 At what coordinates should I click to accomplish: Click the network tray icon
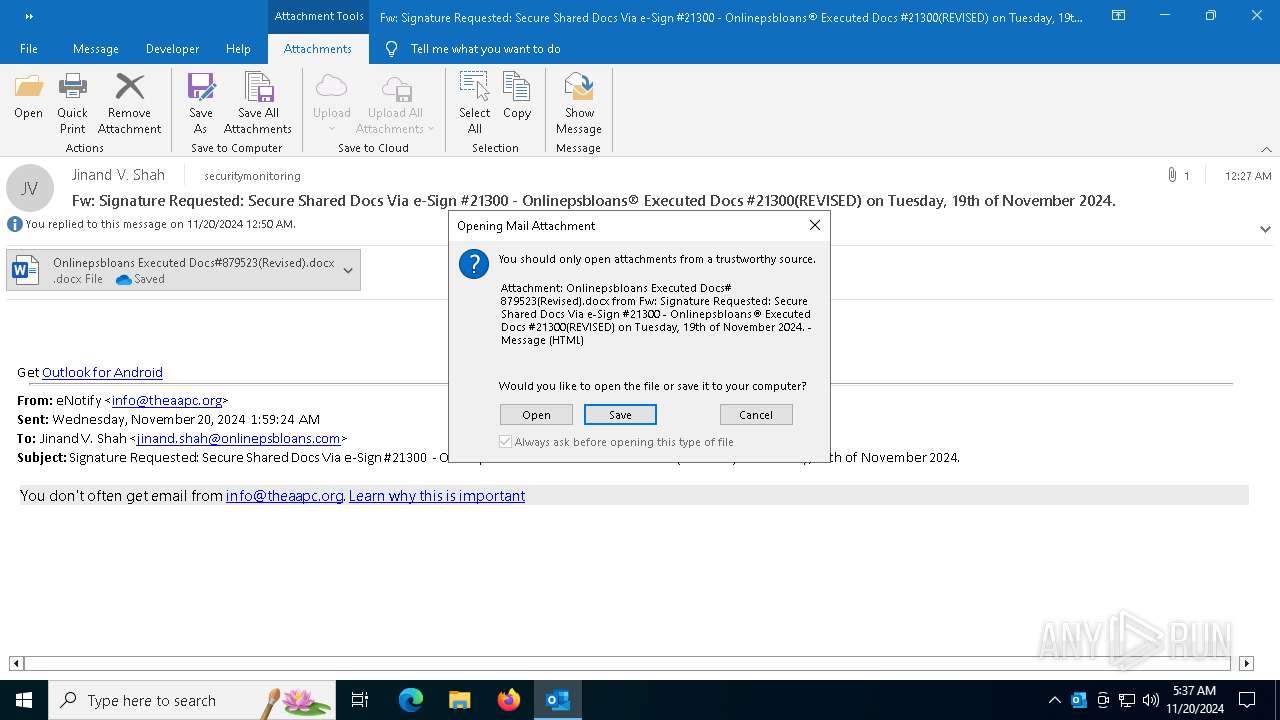point(1127,700)
